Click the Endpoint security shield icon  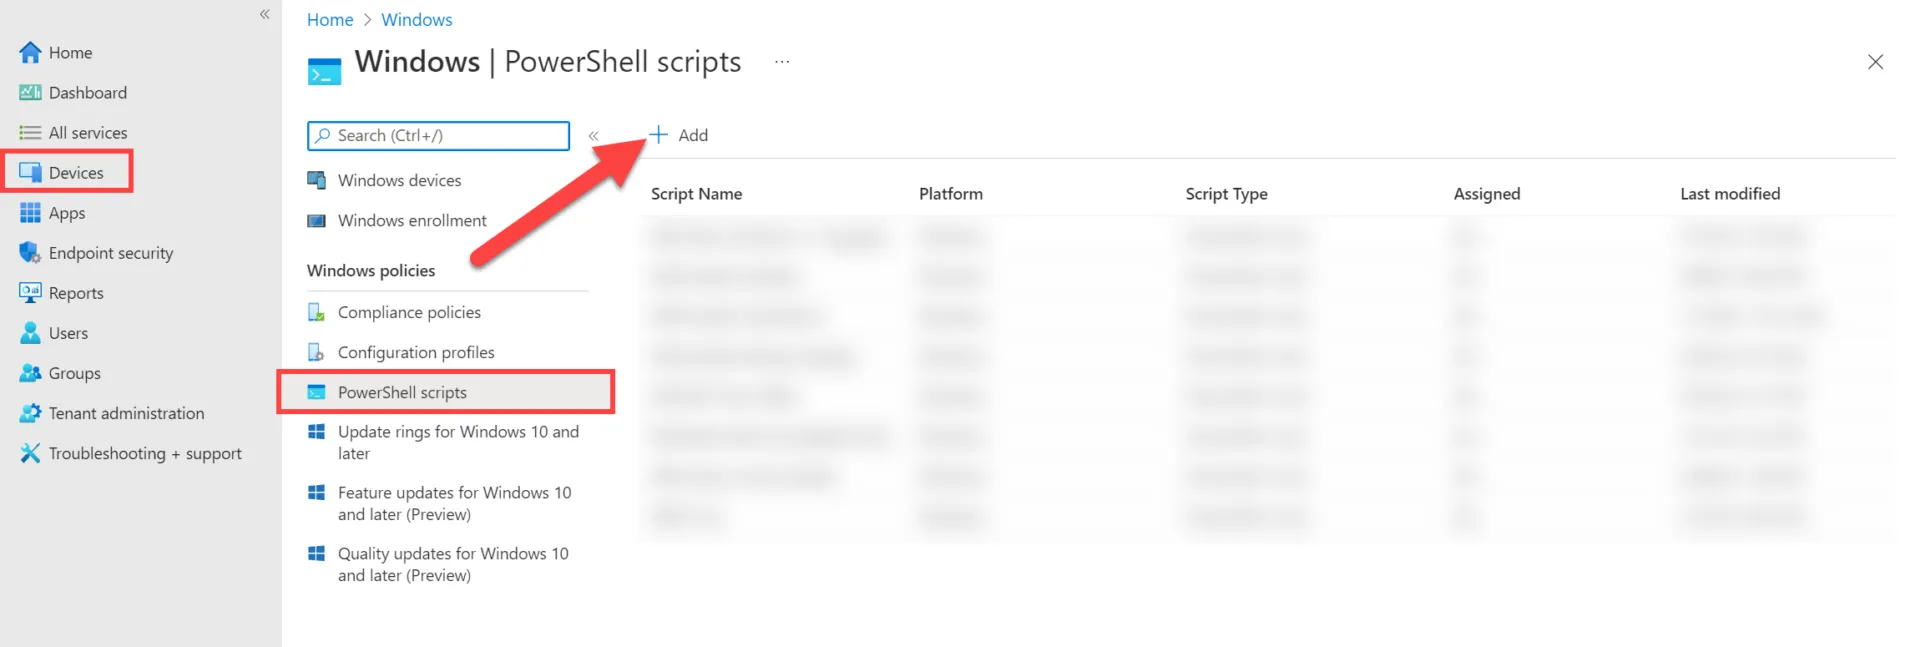[30, 252]
